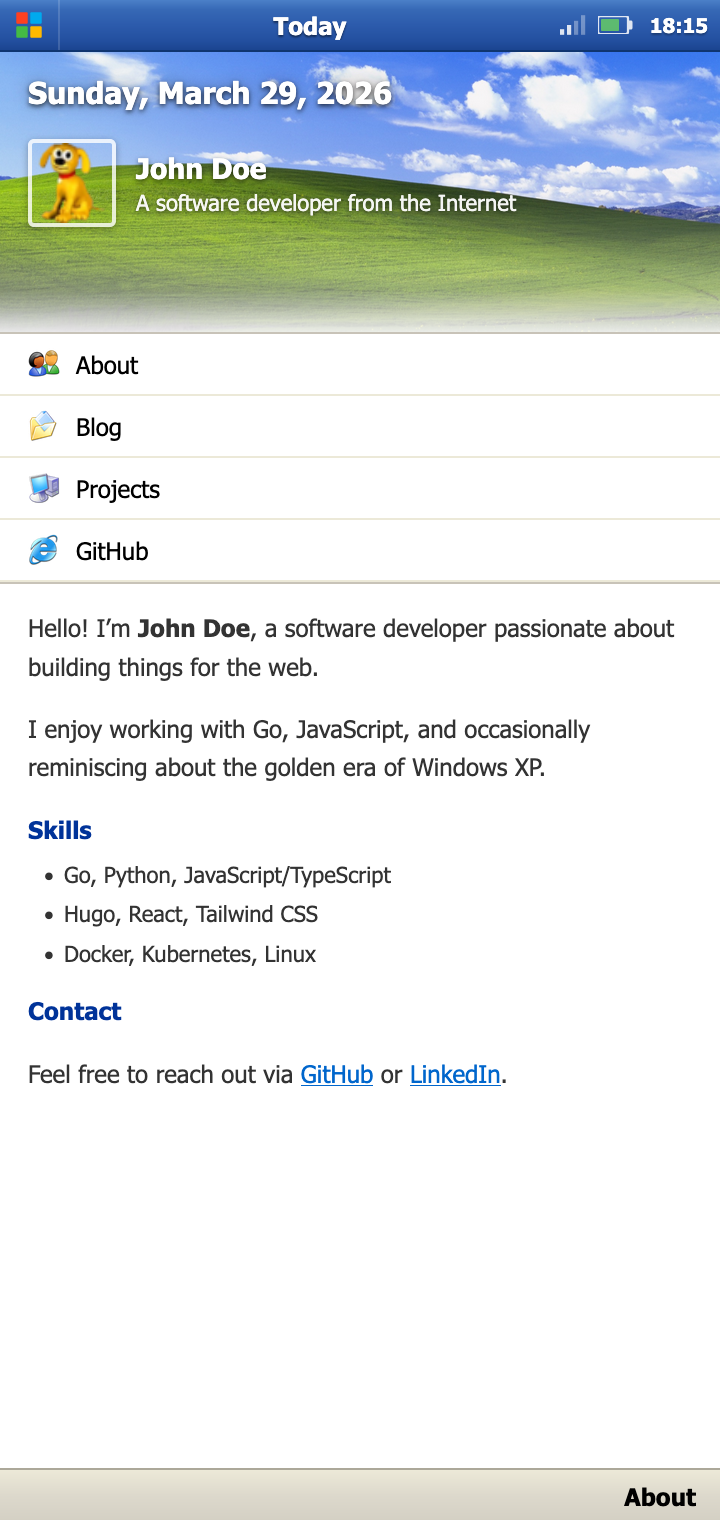Click the two-people About icon
This screenshot has width=720, height=1520.
coord(44,364)
